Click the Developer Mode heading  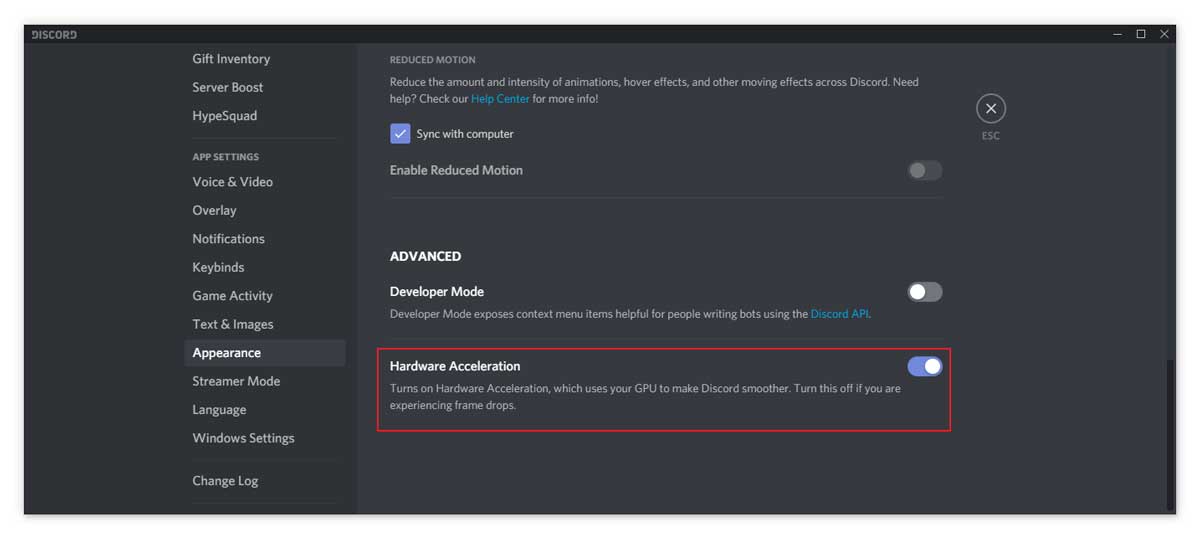point(437,292)
